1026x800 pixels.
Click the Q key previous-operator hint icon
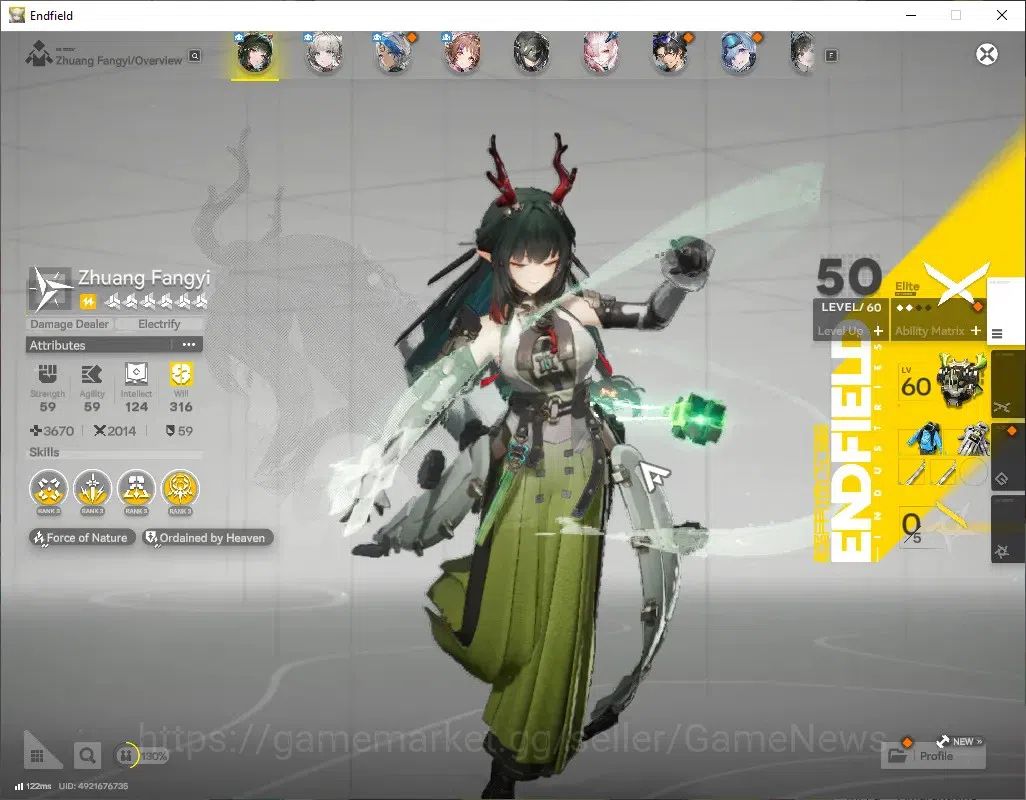coord(195,56)
